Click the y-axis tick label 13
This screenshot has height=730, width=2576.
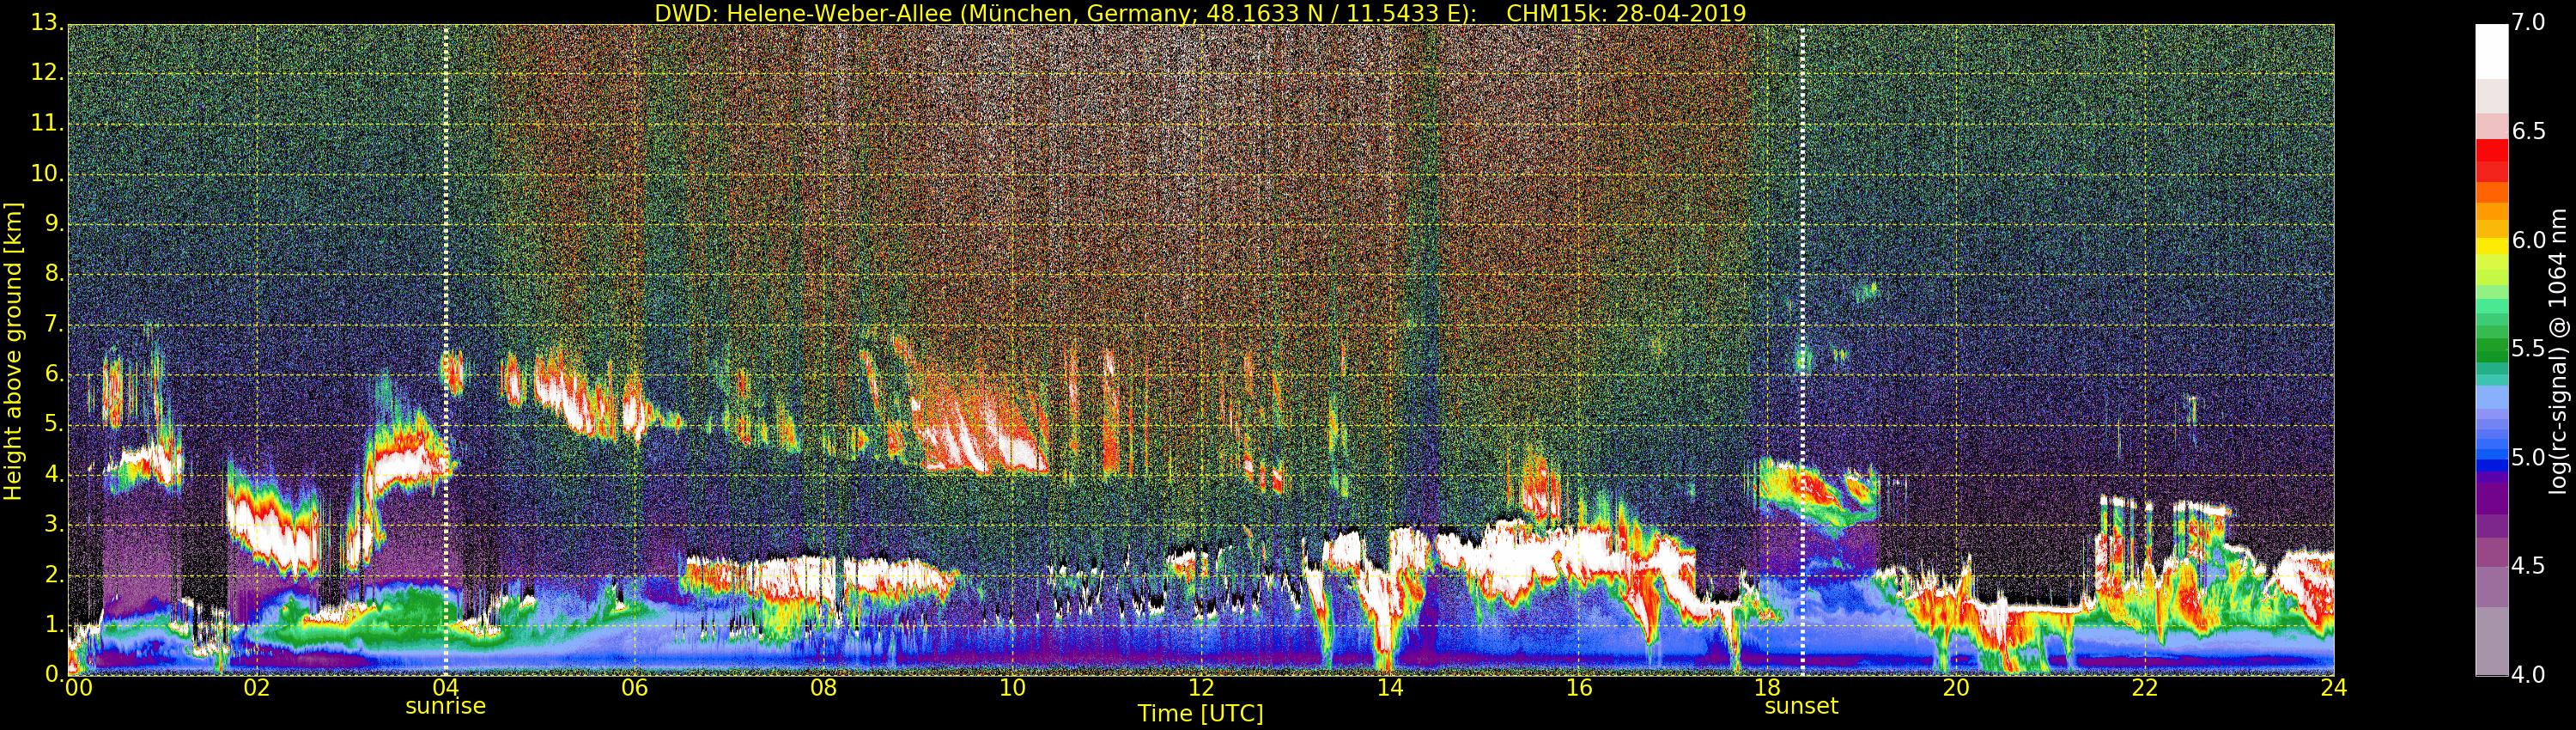click(x=48, y=22)
